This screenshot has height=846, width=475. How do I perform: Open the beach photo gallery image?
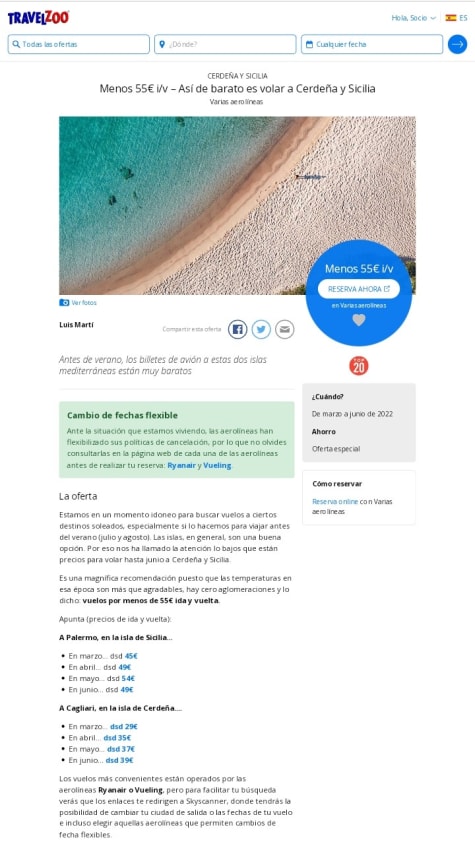point(238,206)
